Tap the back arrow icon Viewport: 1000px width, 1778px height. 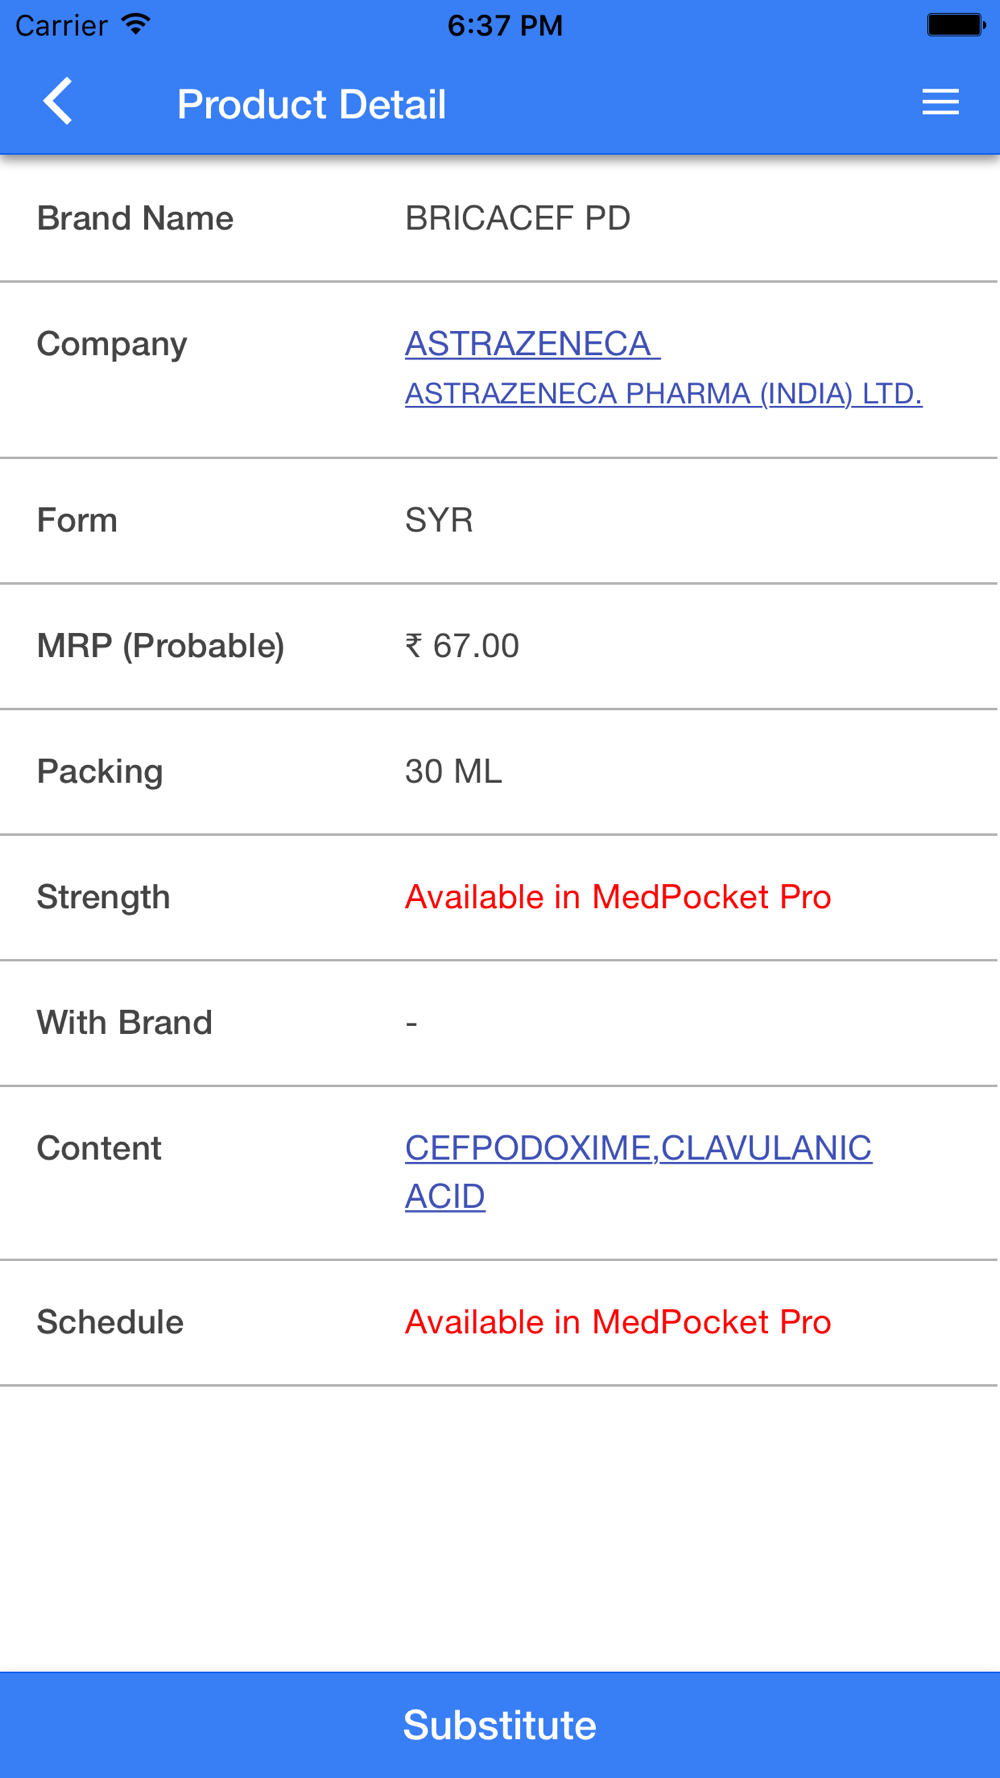click(x=58, y=102)
